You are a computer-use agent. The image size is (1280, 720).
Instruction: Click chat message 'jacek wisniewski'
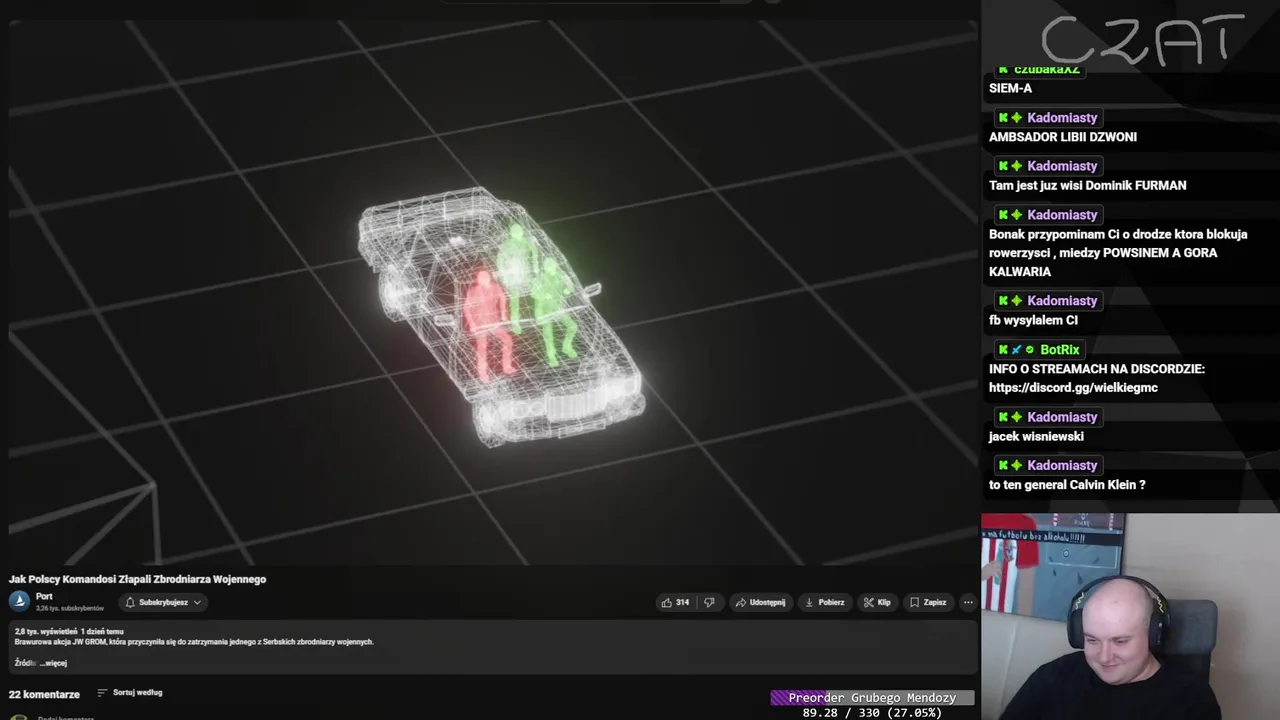coord(1036,436)
